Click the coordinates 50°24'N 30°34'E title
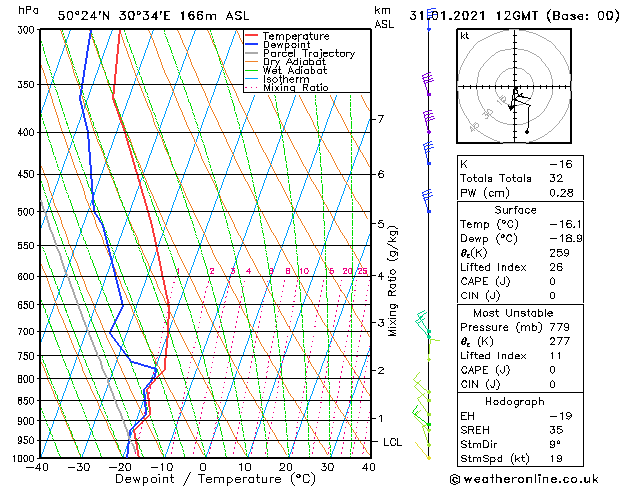Image resolution: width=629 pixels, height=486 pixels. click(x=114, y=16)
